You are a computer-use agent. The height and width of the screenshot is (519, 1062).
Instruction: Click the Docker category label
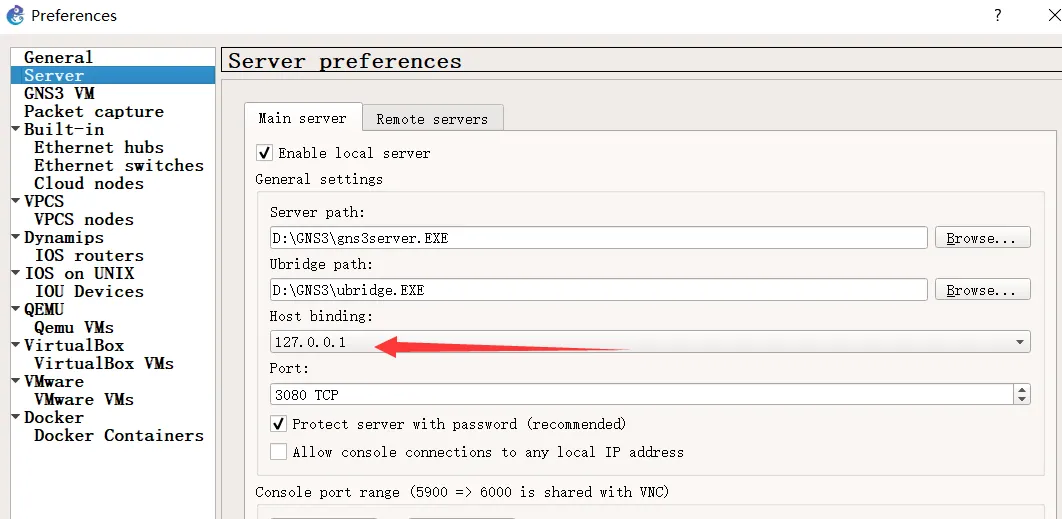click(54, 417)
